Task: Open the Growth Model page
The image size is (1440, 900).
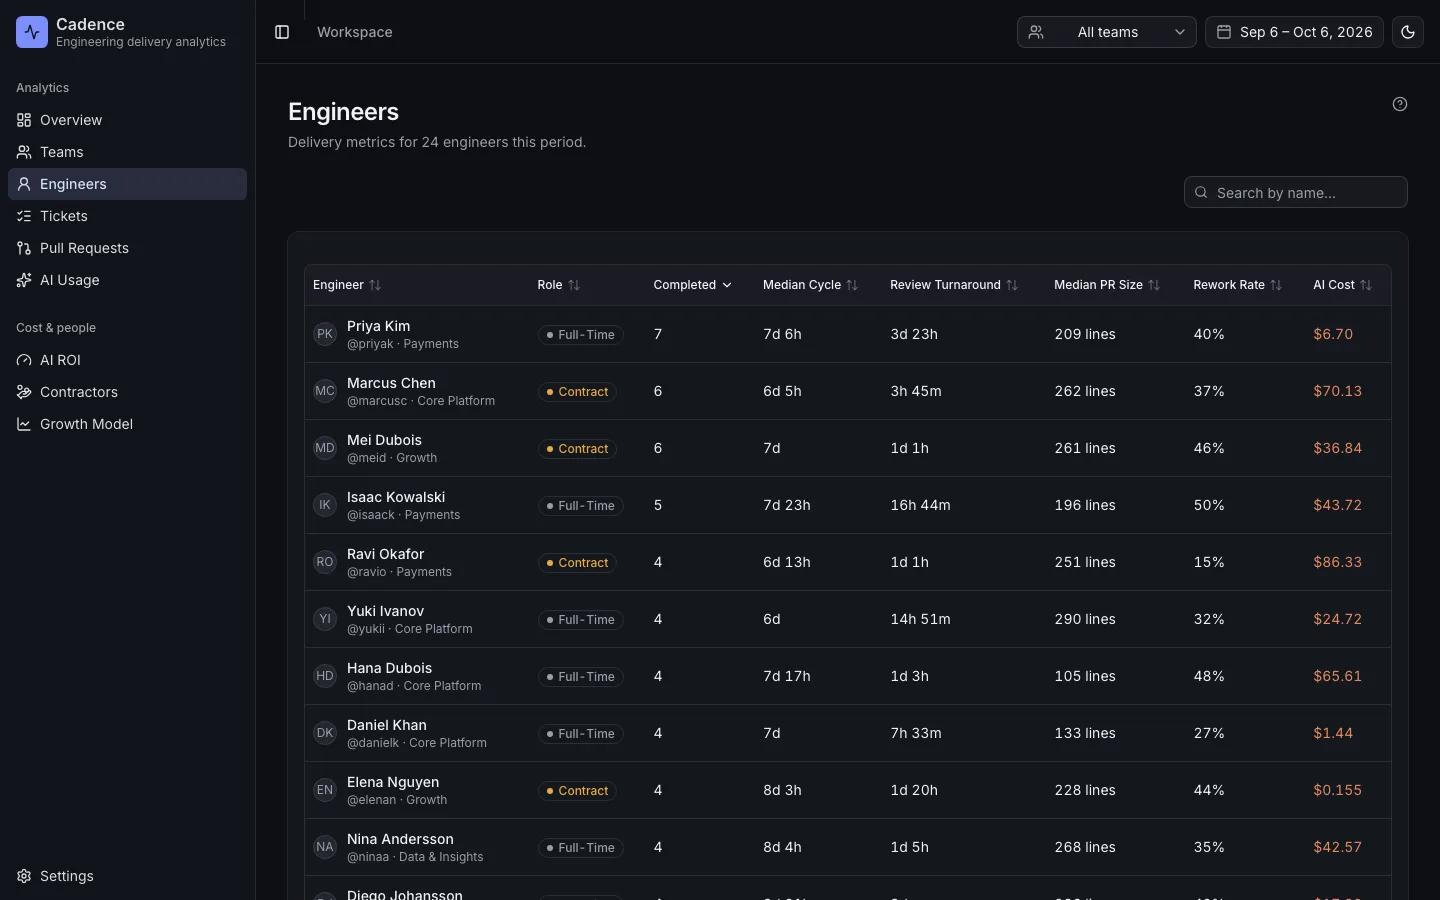Action: (127, 424)
